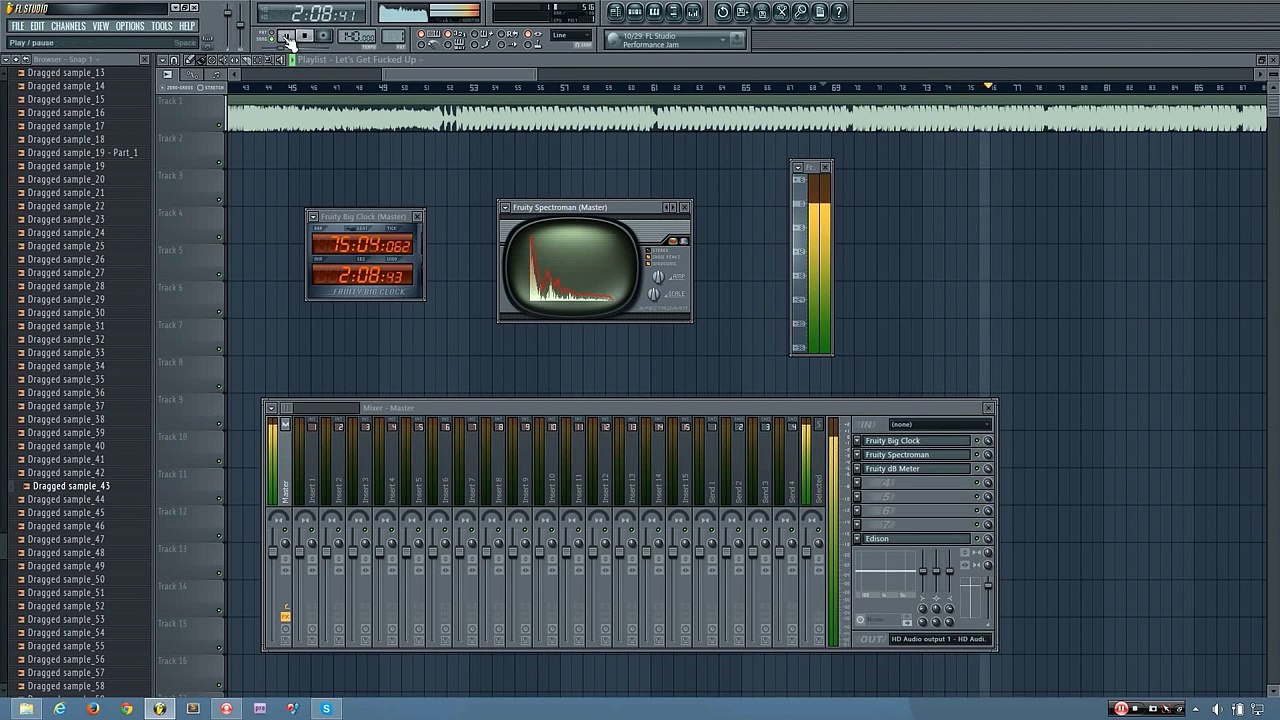Screen dimensions: 1280x720
Task: Click the playlist timeline position marker
Action: coord(989,87)
